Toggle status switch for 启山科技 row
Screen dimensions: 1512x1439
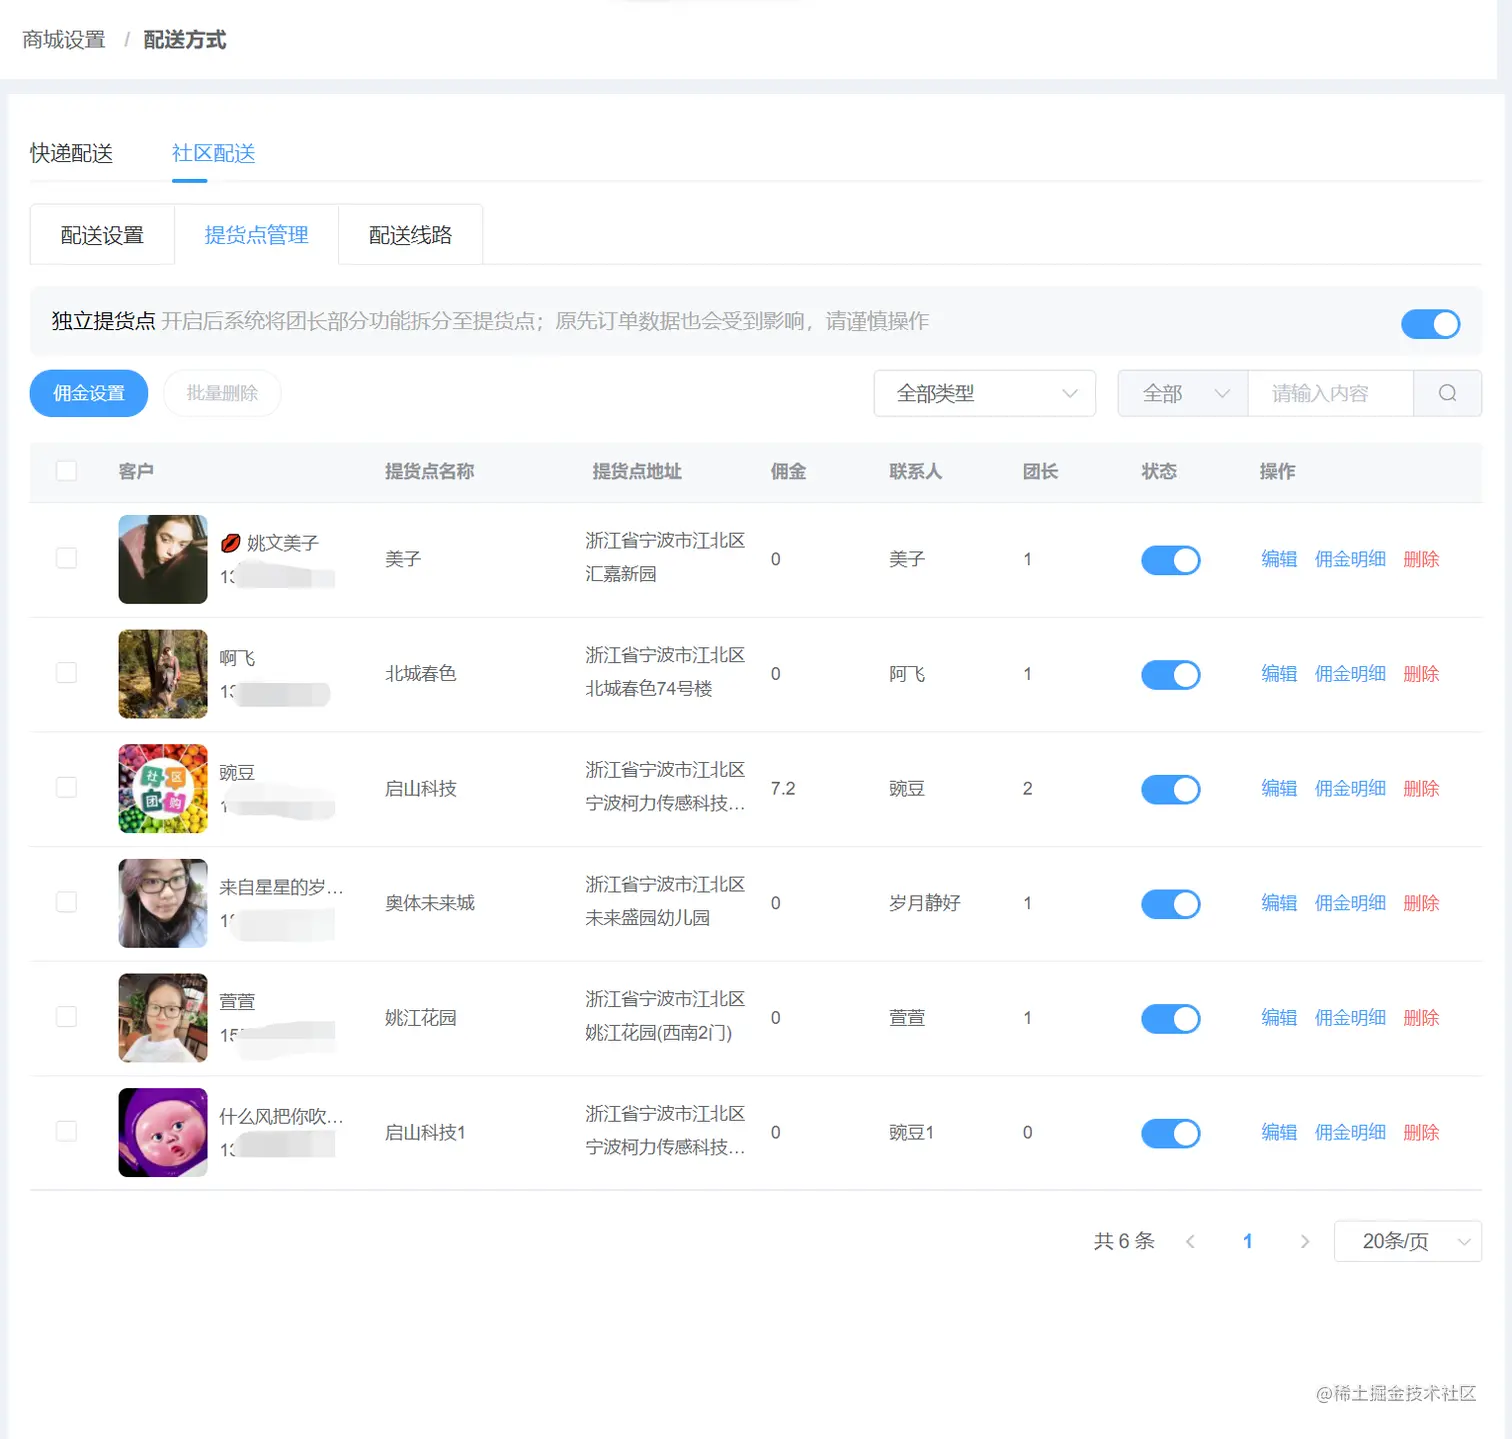[x=1170, y=789]
